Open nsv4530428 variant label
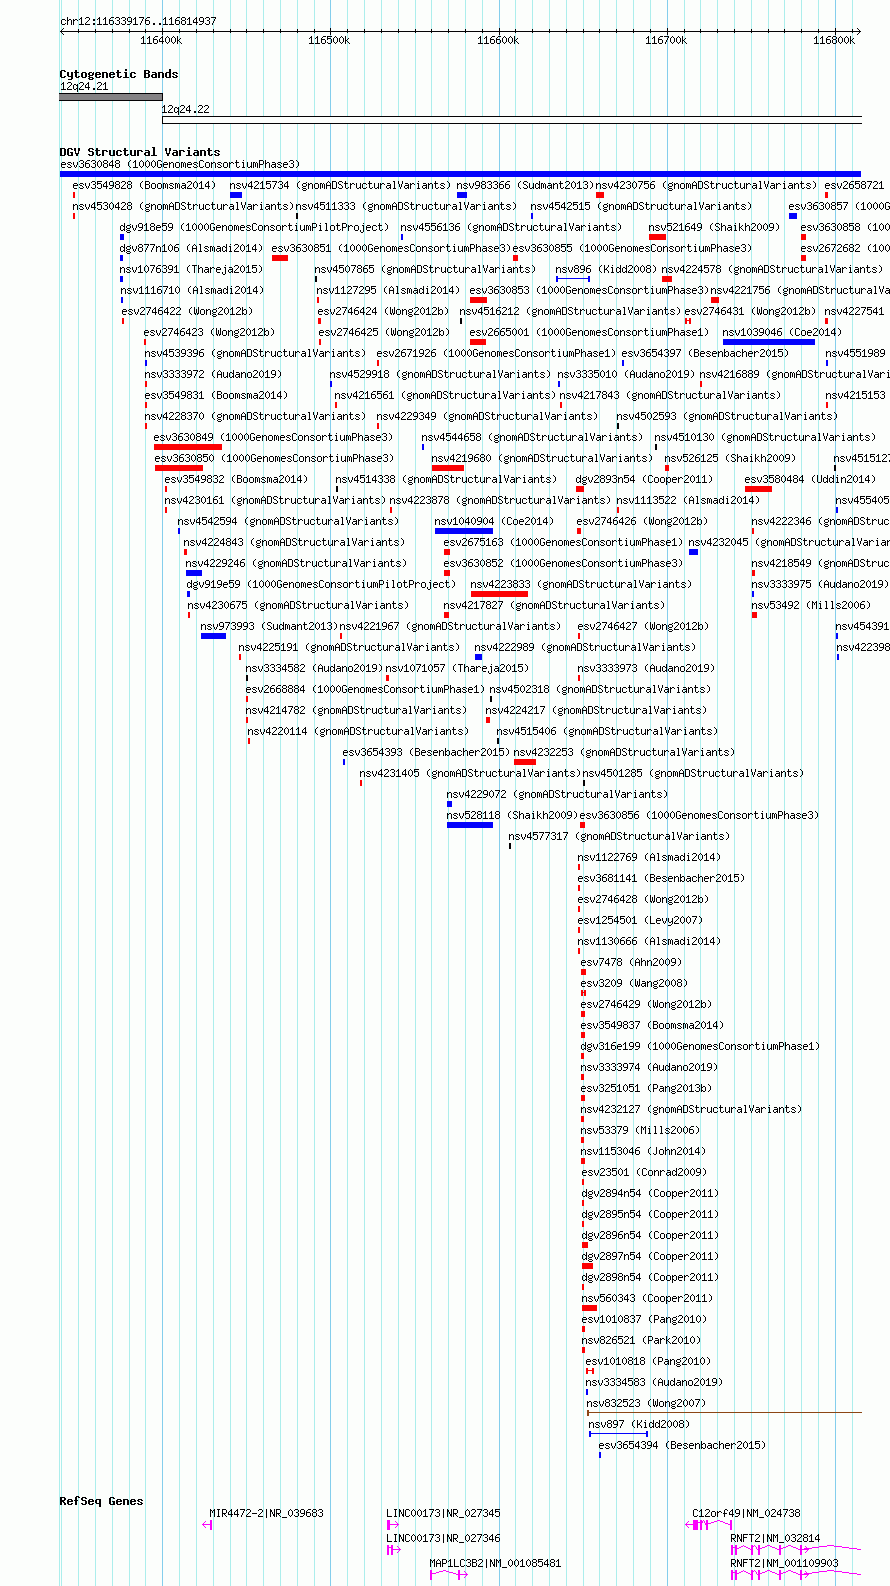 tap(183, 206)
